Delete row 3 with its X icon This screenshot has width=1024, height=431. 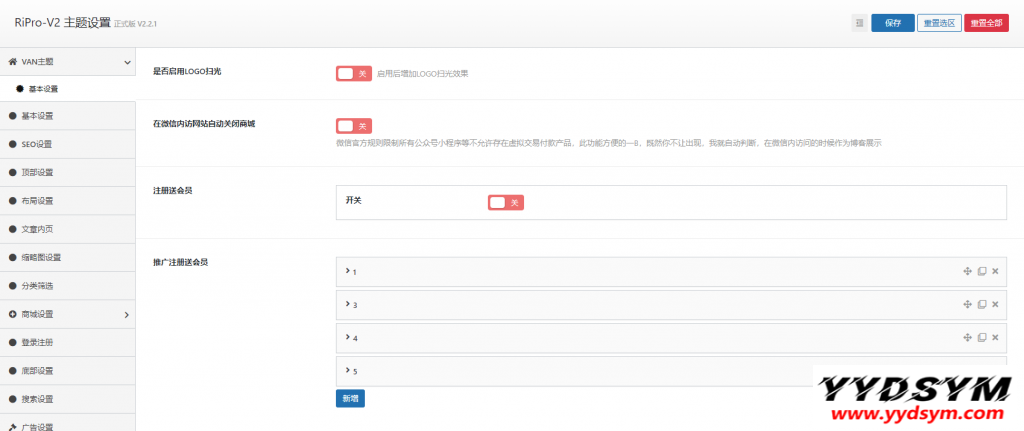click(x=995, y=304)
